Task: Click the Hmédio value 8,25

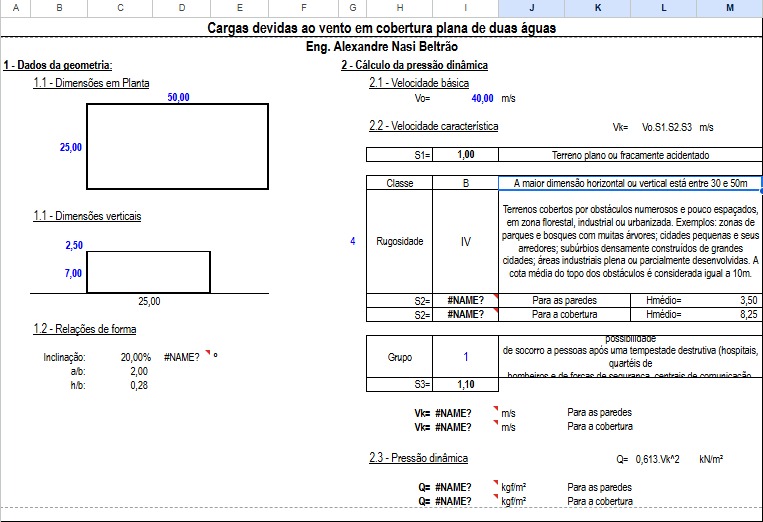Action: pos(748,314)
